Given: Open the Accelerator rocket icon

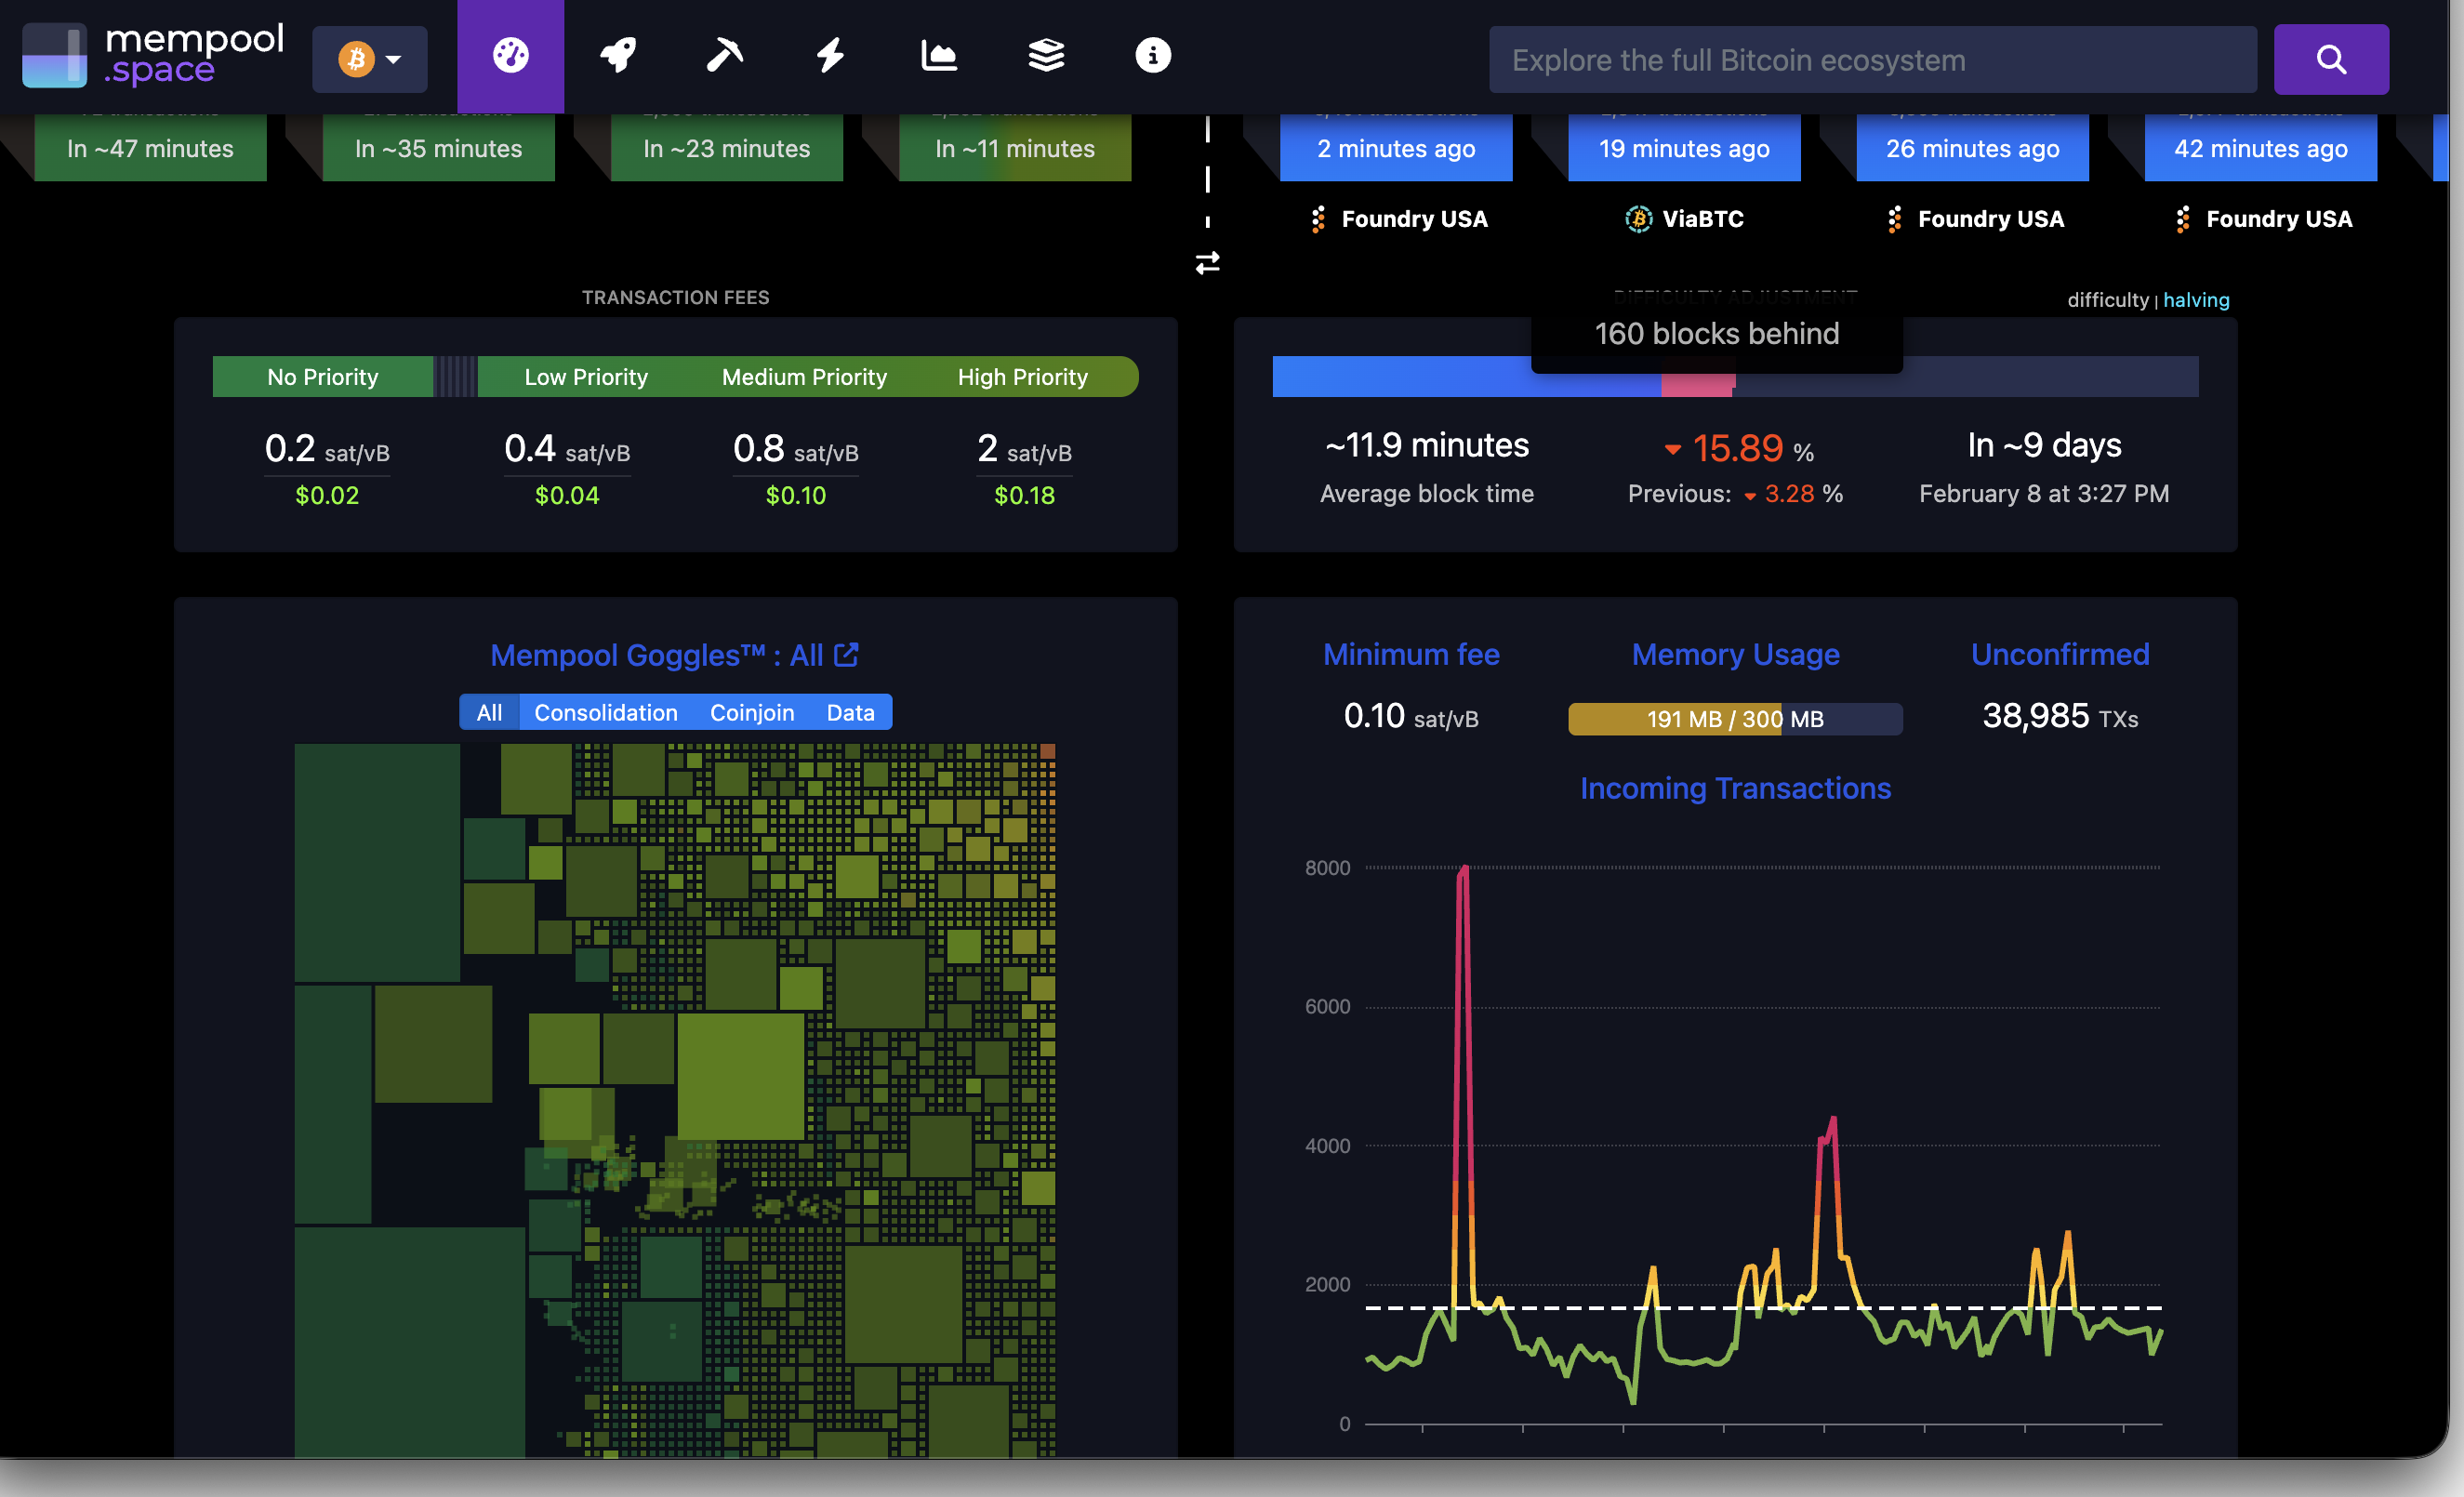Looking at the screenshot, I should click(x=618, y=55).
